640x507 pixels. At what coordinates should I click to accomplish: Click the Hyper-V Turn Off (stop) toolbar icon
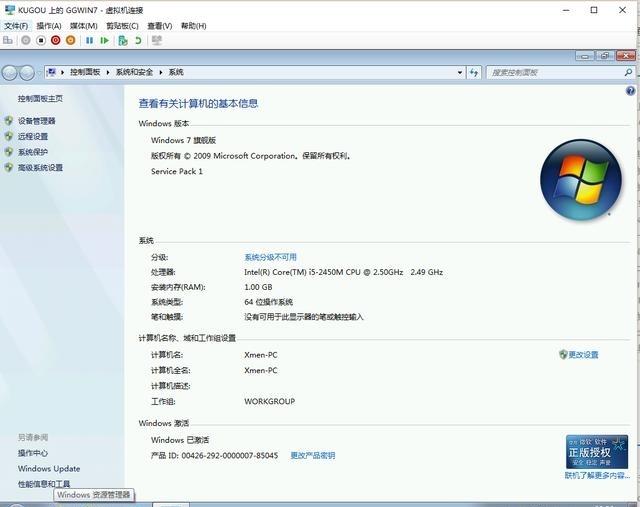click(x=41, y=40)
